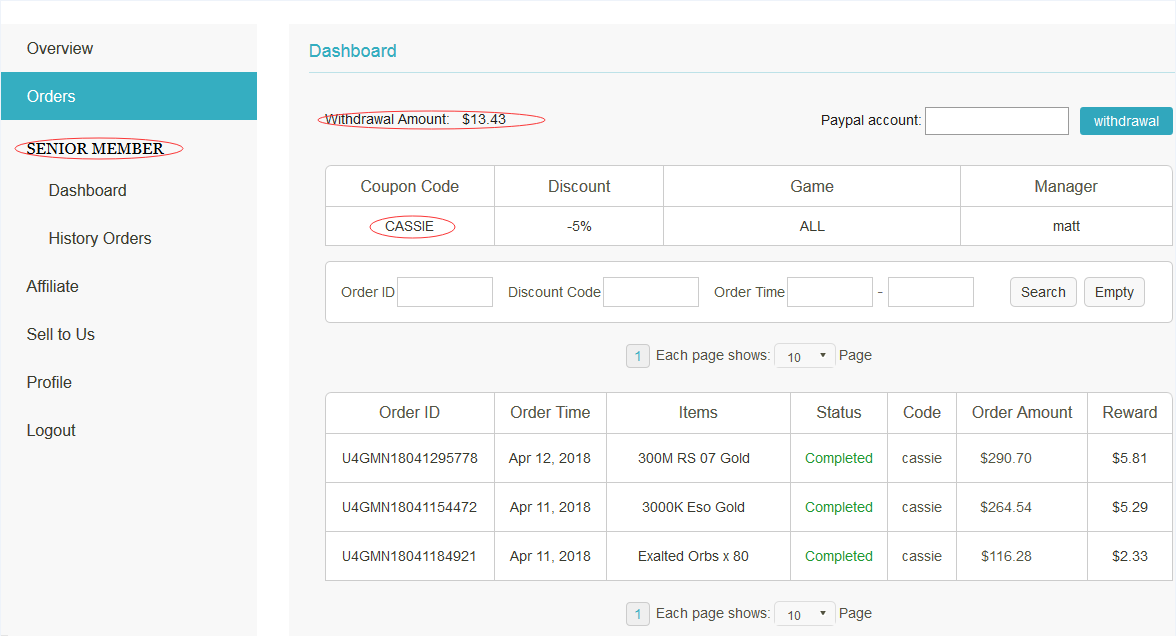The height and width of the screenshot is (636, 1176).
Task: Click the Discount column header
Action: [579, 186]
